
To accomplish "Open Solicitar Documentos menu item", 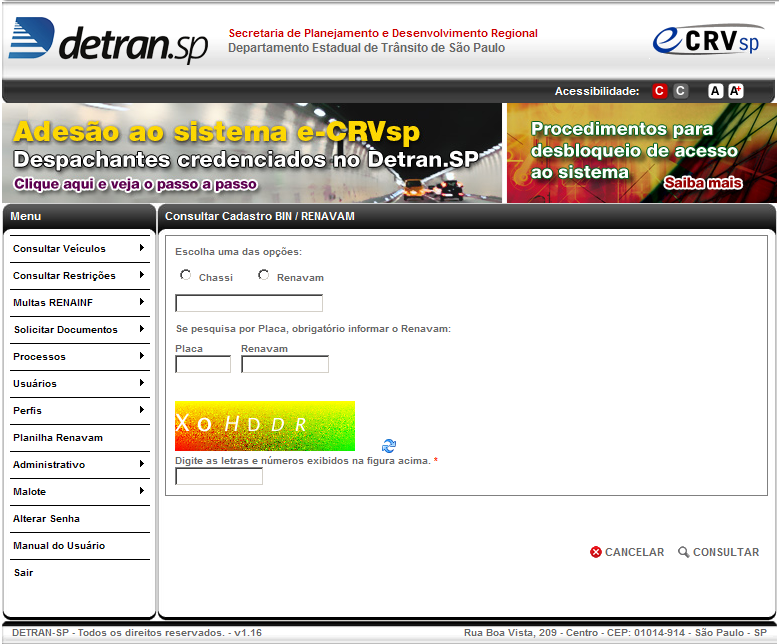I will coord(66,329).
